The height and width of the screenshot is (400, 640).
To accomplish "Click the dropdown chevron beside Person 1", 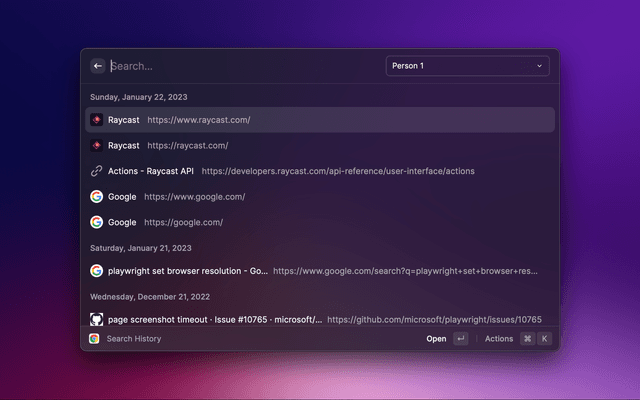I will click(540, 66).
